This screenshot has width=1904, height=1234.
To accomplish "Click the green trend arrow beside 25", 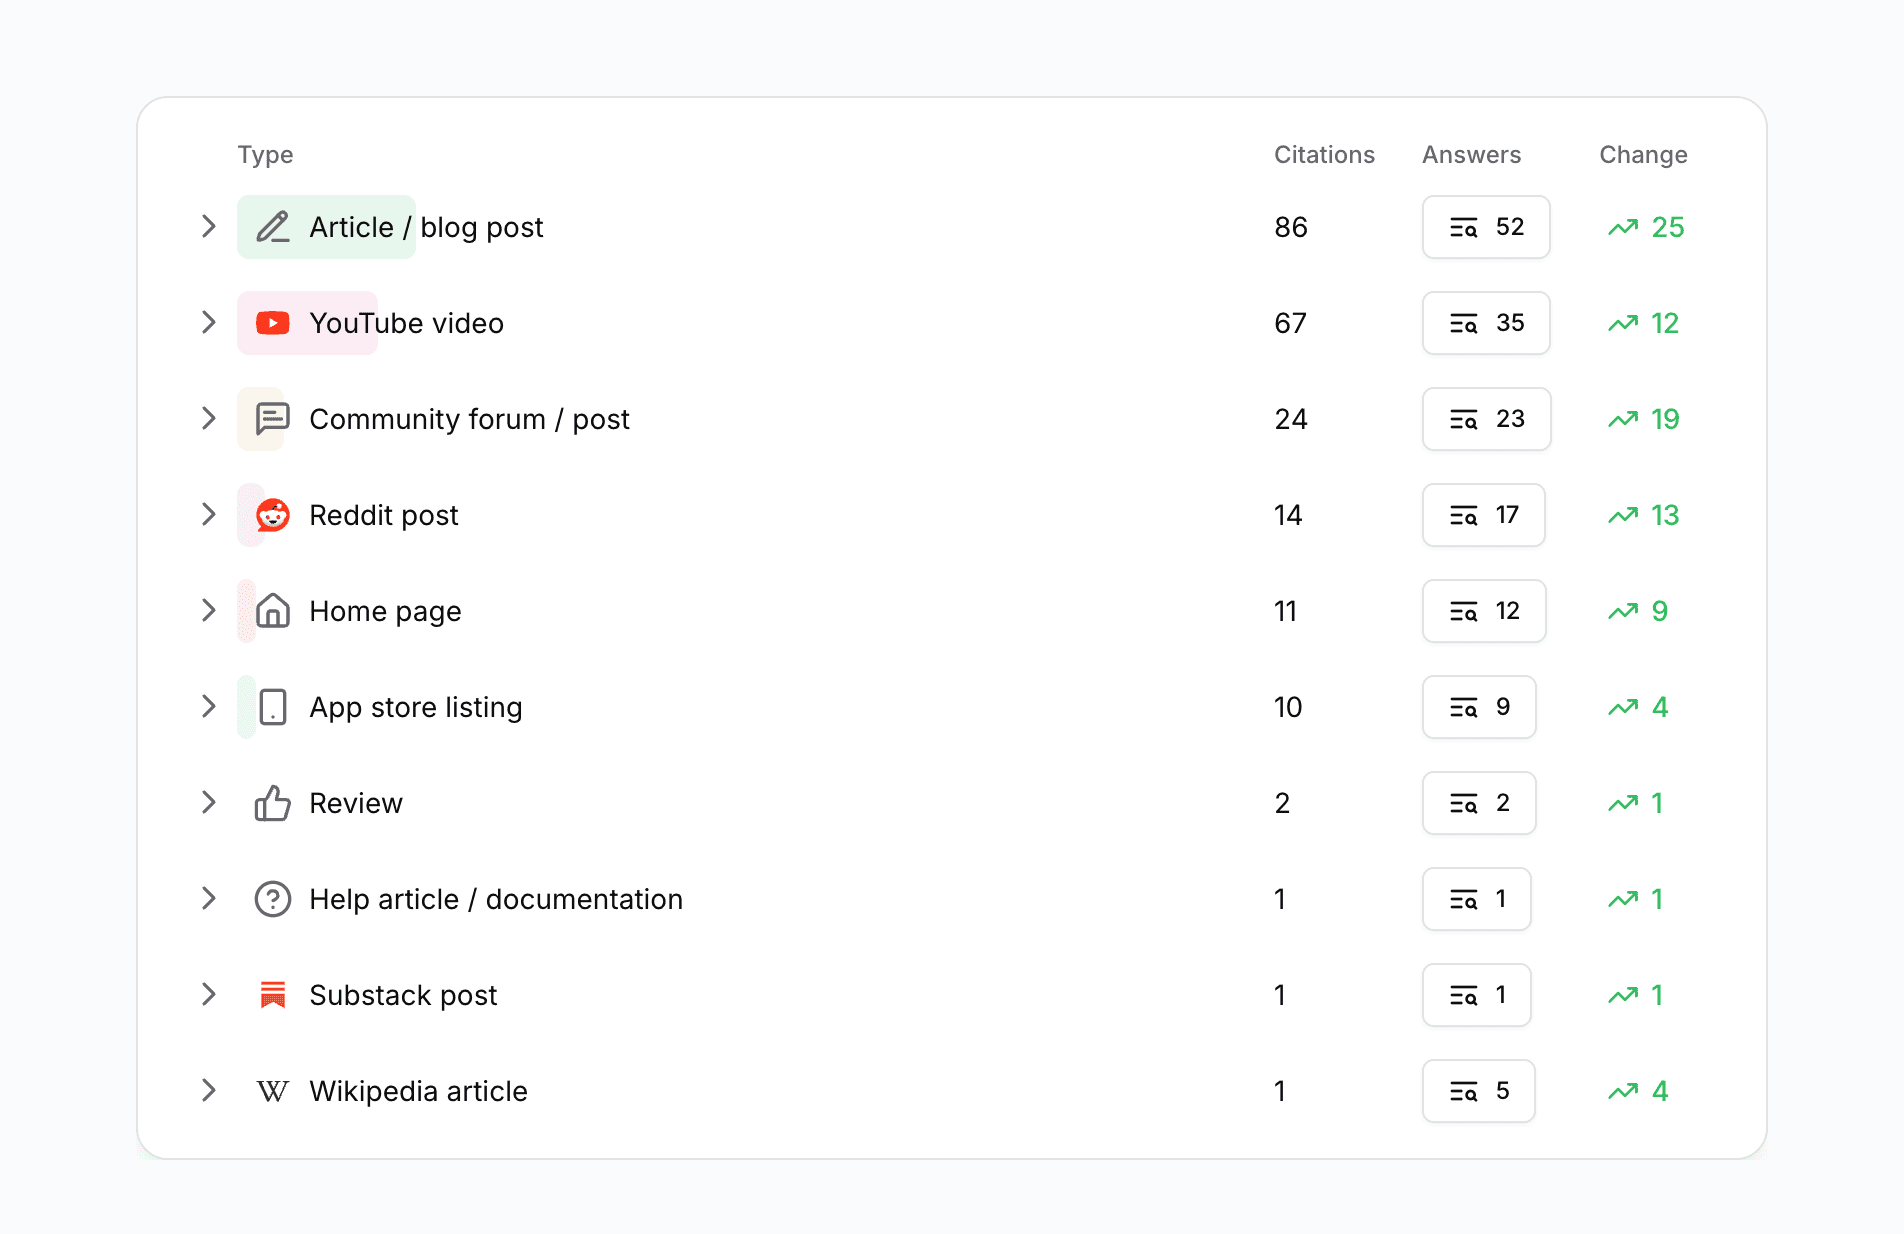I will (1622, 227).
